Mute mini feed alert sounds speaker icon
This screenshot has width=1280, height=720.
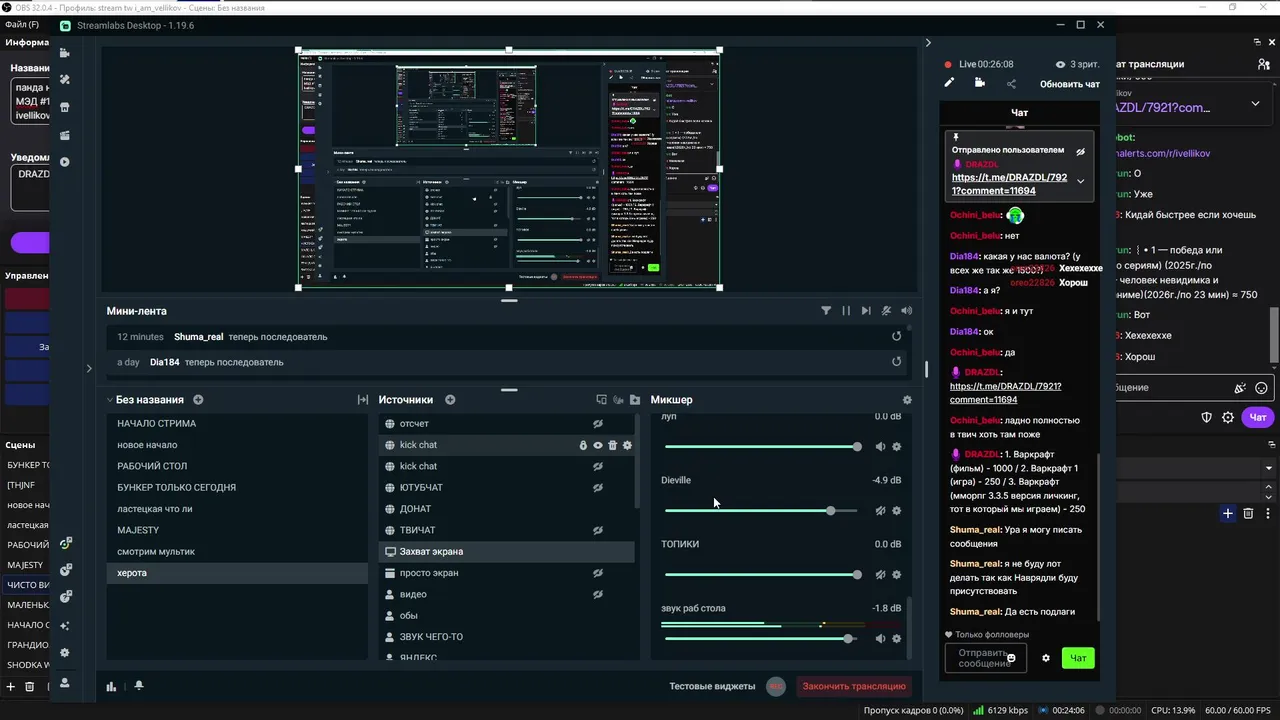point(906,311)
